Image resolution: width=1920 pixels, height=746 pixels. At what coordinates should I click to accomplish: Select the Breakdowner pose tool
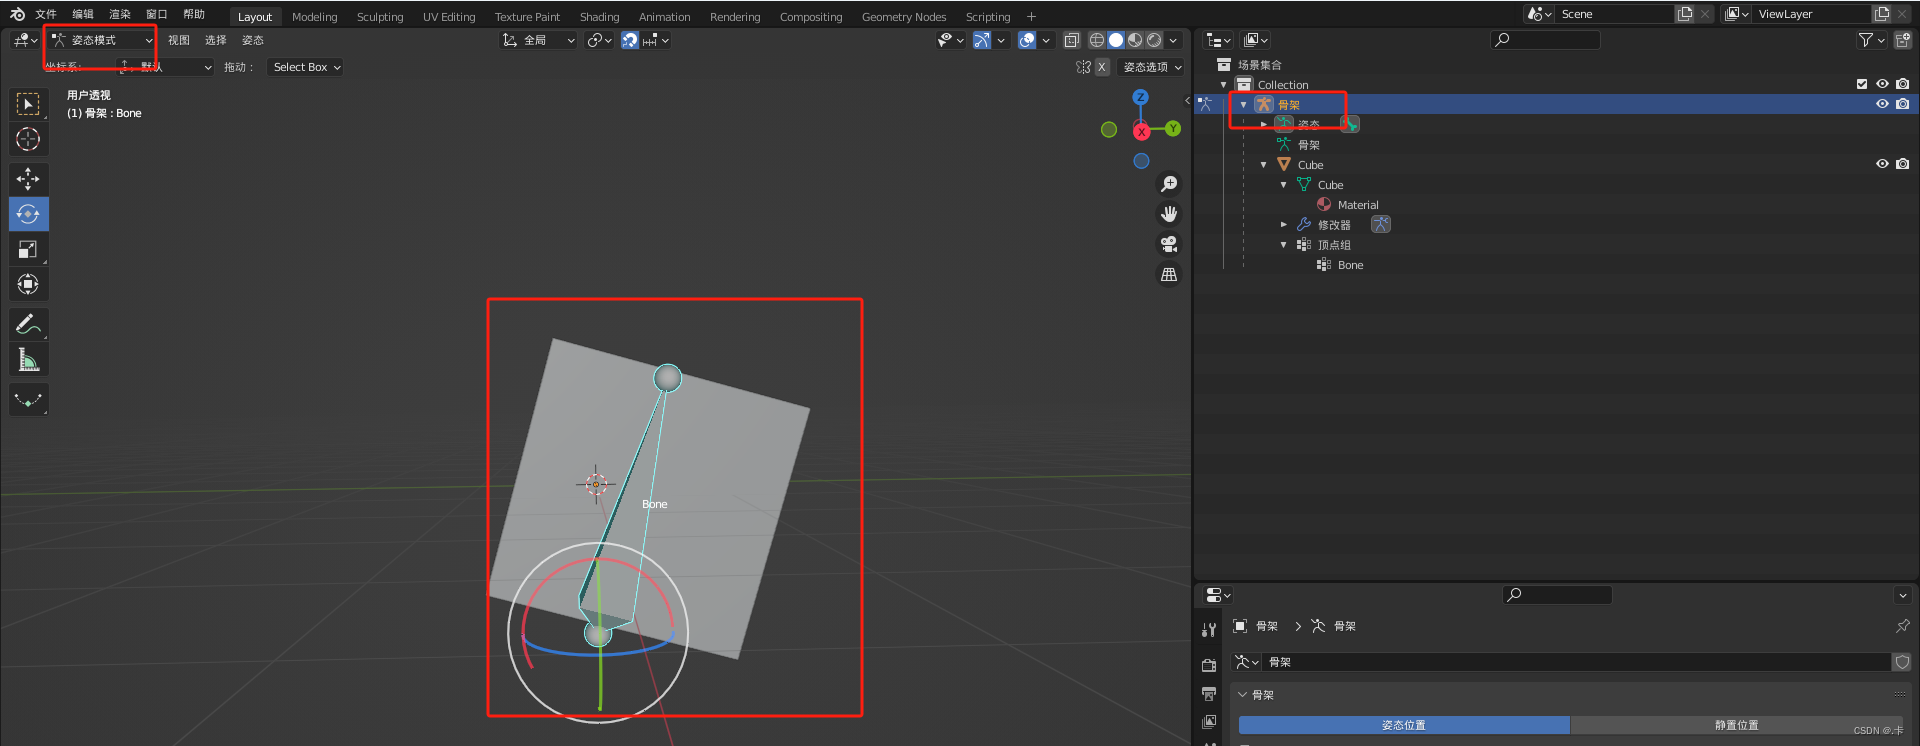click(28, 399)
